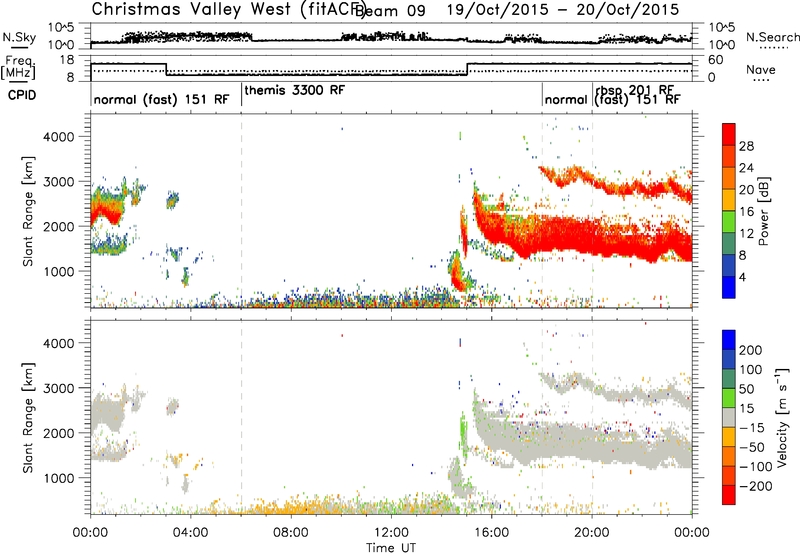Pick the red bottom segment of Velocity colorbar
Viewport: 800px width, 554px height.
[729, 495]
